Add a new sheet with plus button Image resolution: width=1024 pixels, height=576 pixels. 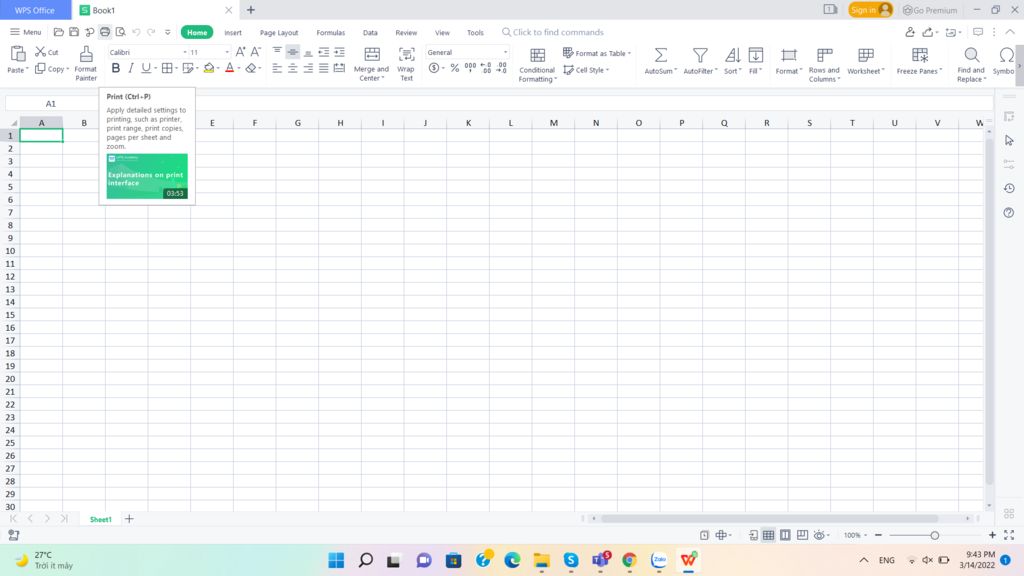click(x=129, y=519)
